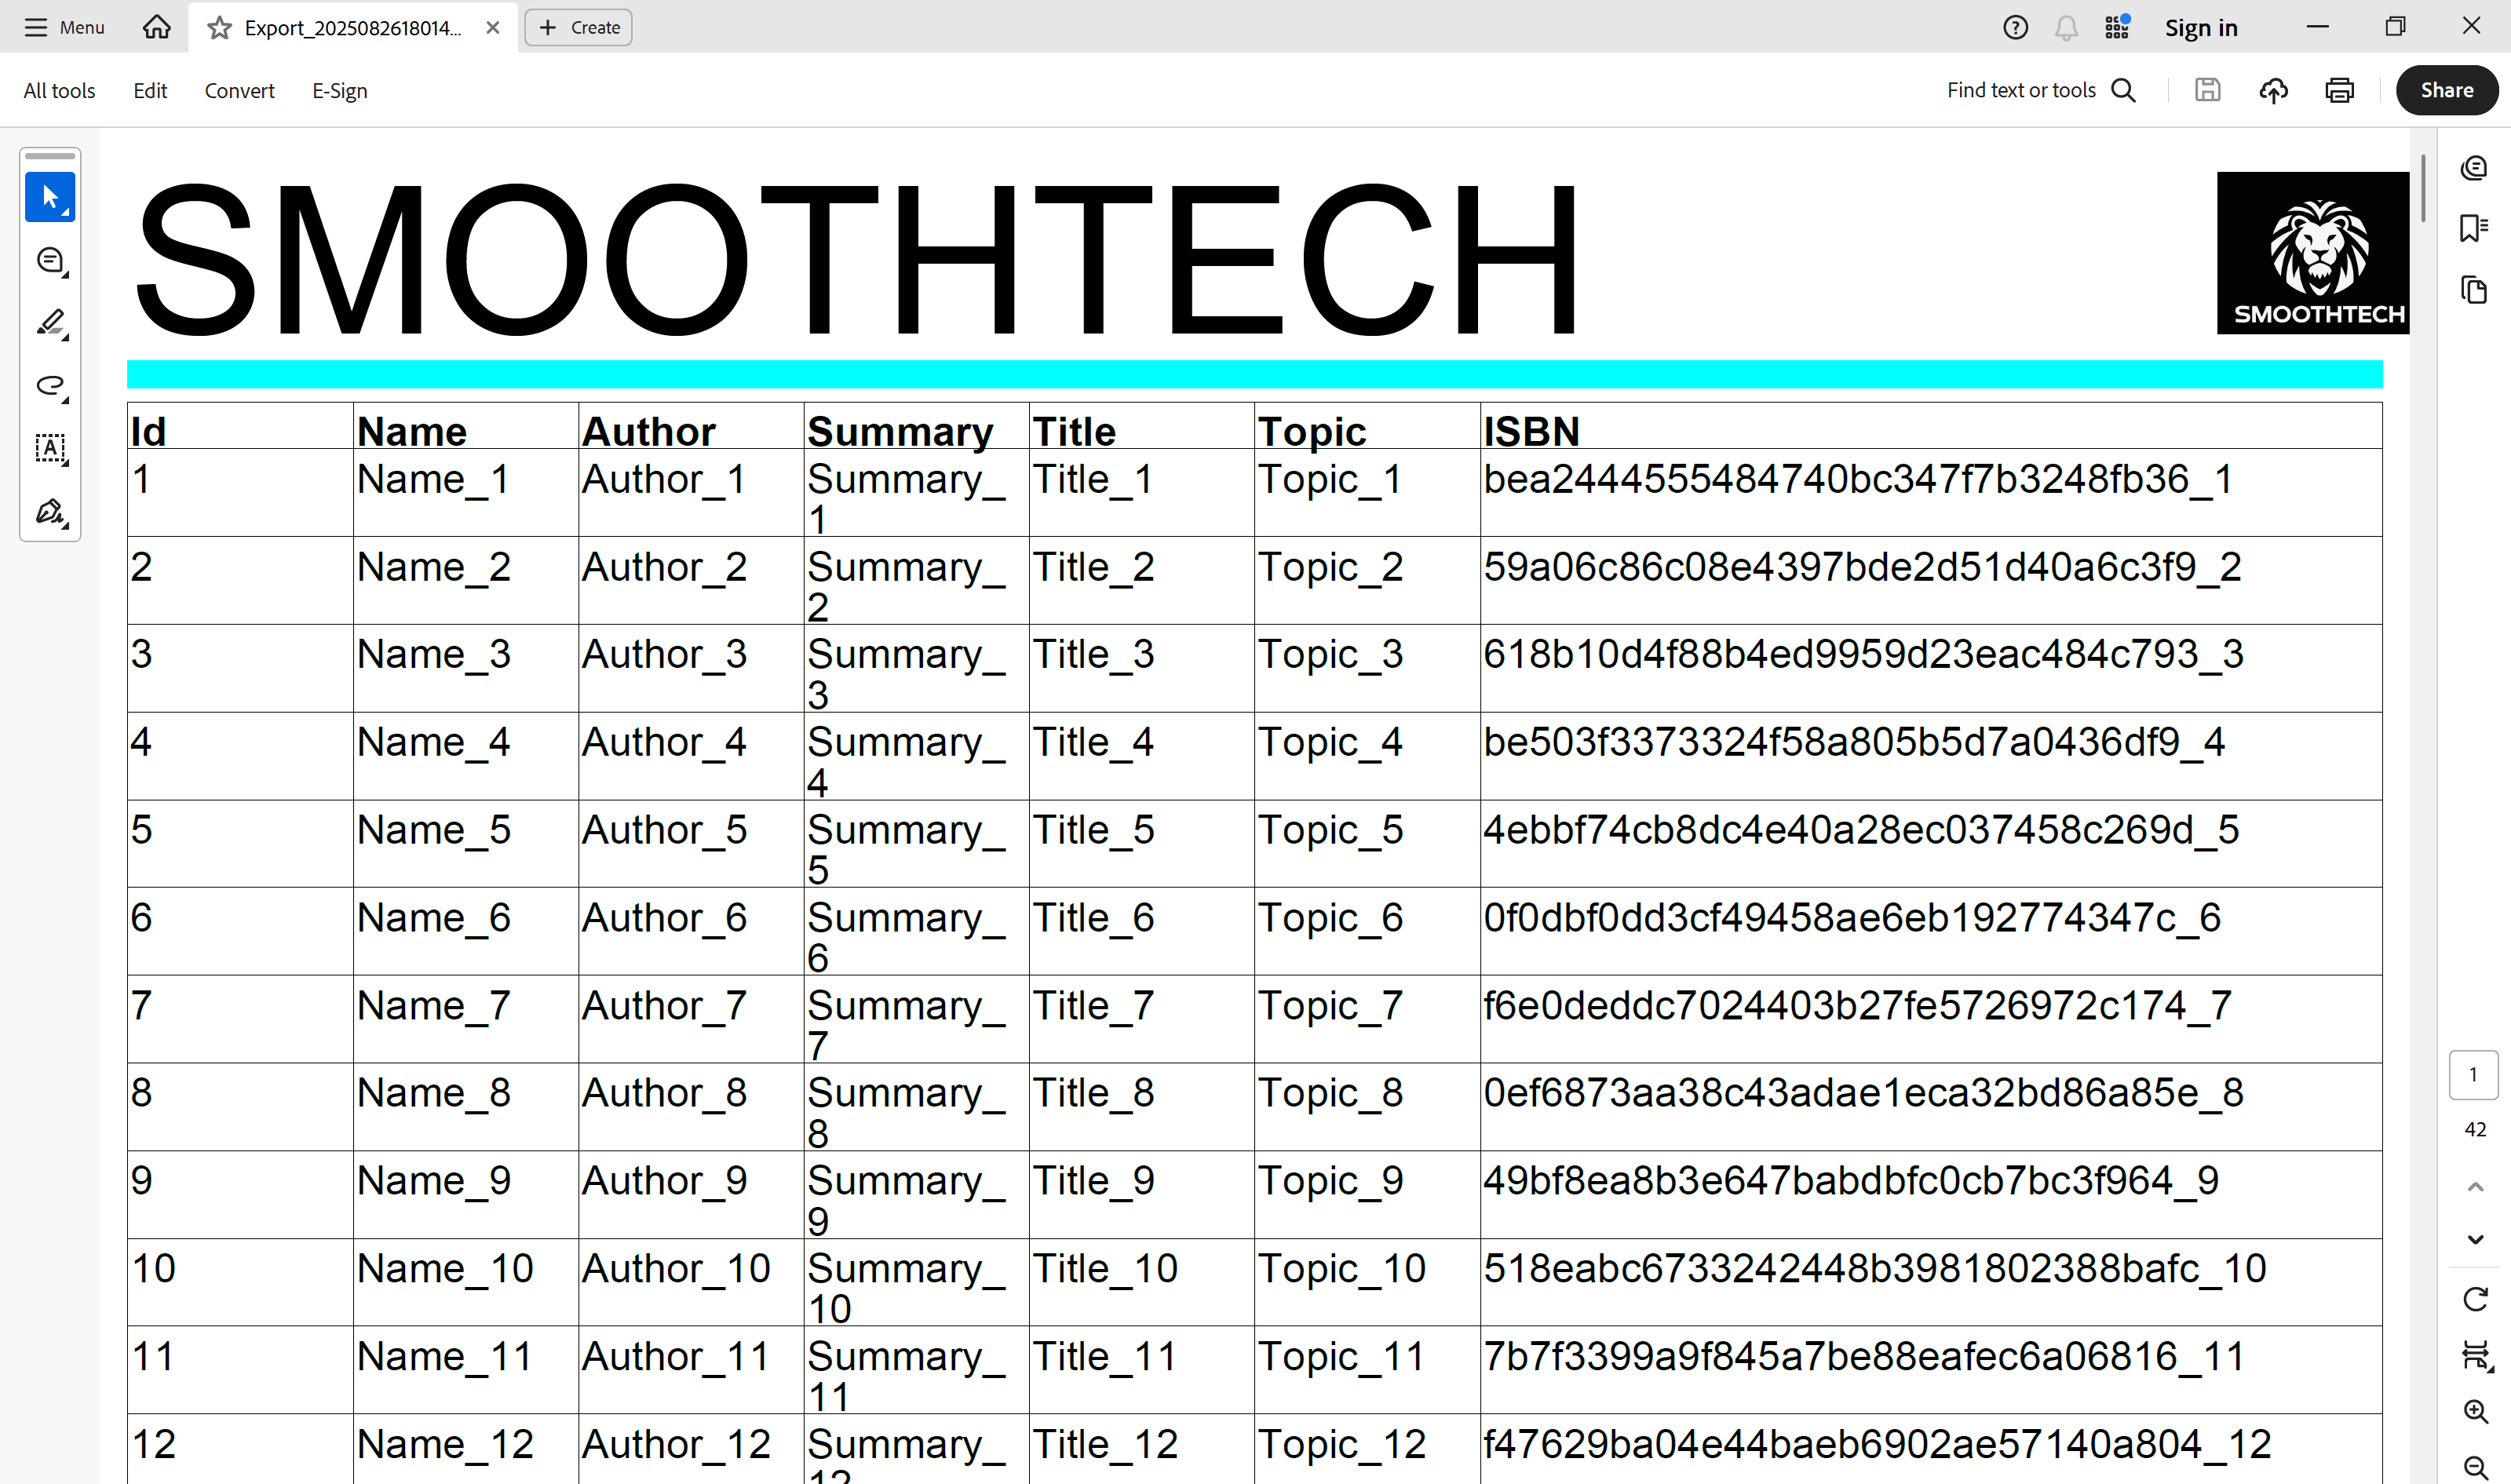Viewport: 2511px width, 1484px height.
Task: Choose the add comment tool
Action: click(x=50, y=260)
